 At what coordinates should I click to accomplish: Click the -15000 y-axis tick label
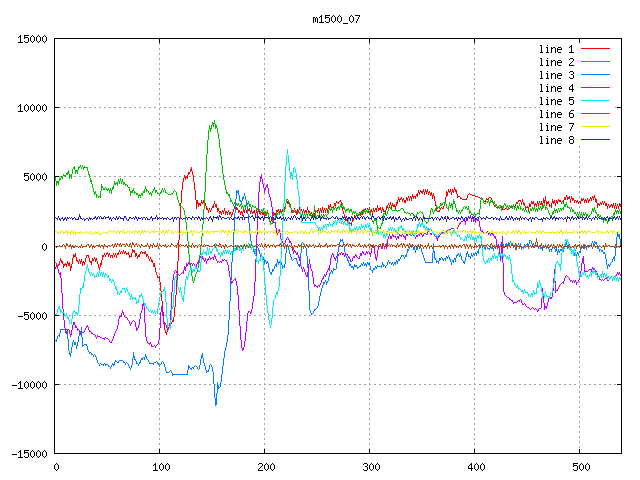coord(29,453)
